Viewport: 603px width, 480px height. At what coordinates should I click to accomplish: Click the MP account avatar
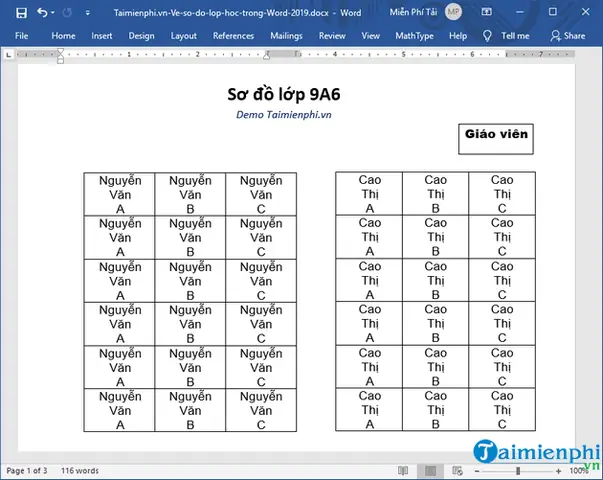point(453,12)
